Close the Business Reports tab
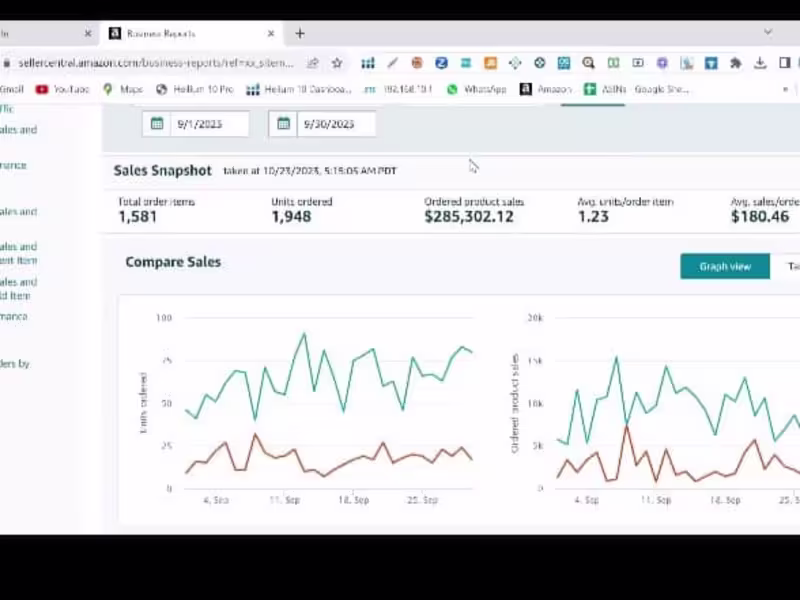800x600 pixels. (x=271, y=34)
